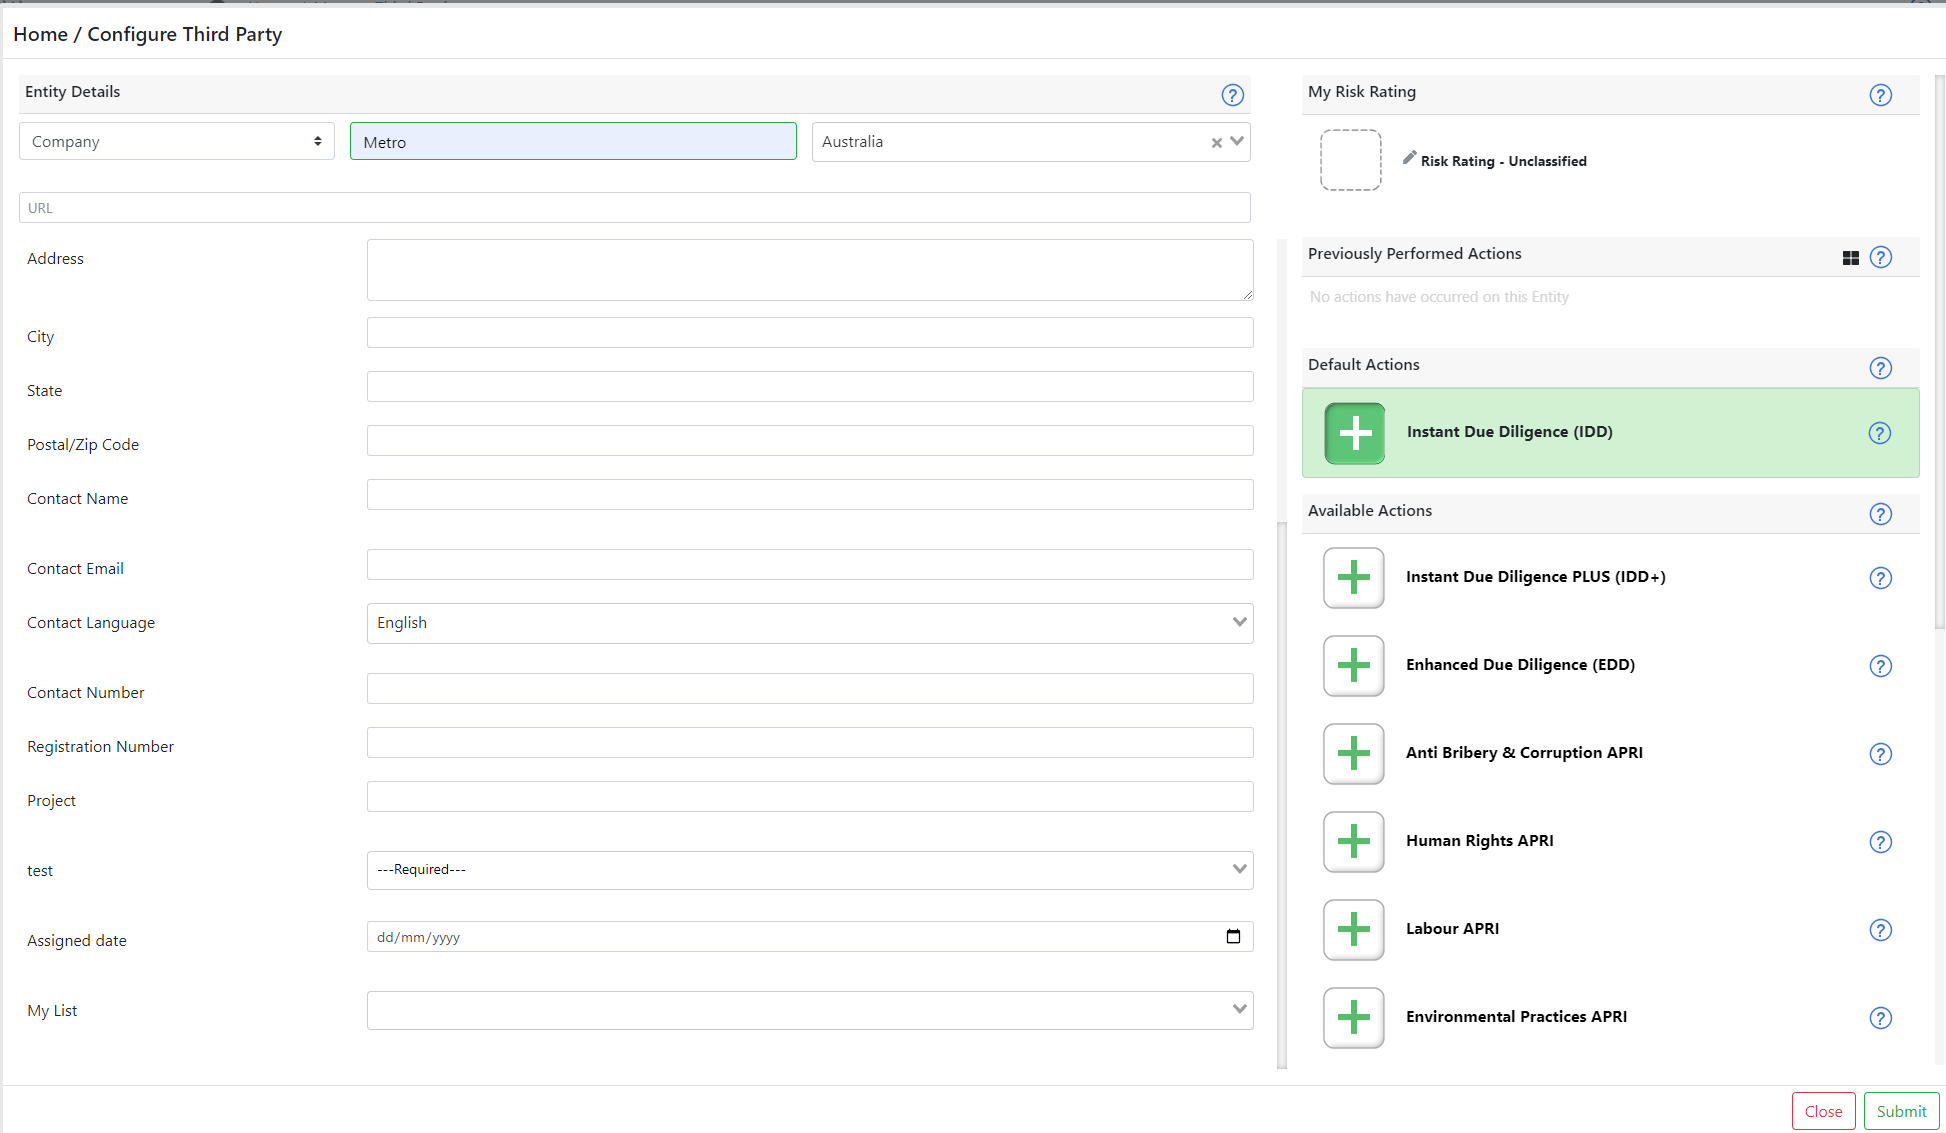
Task: Click Human Rights APRI label
Action: click(1480, 841)
